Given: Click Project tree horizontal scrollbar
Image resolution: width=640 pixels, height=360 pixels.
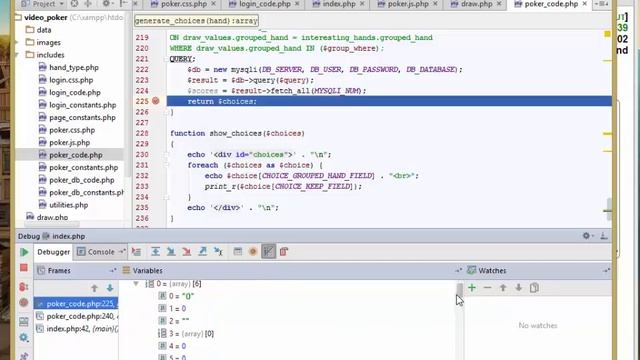Looking at the screenshot, I should (52, 224).
